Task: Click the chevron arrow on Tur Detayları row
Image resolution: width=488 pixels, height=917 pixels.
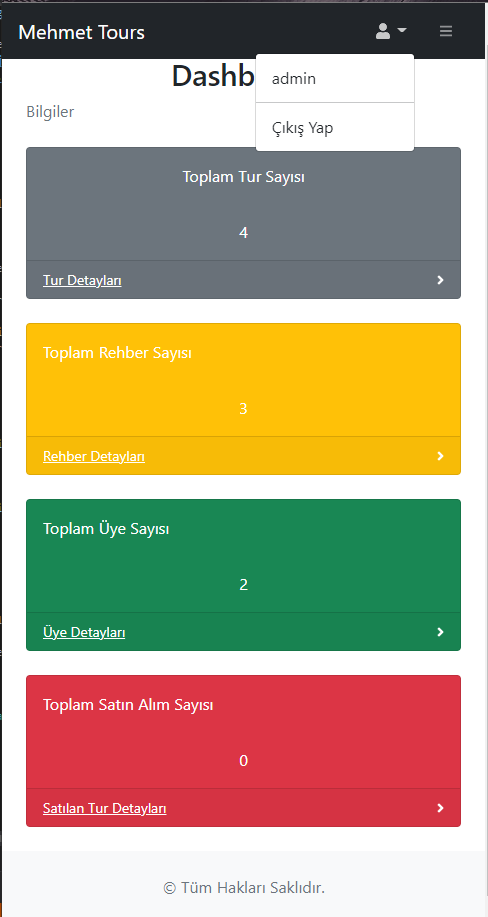Action: (x=441, y=280)
